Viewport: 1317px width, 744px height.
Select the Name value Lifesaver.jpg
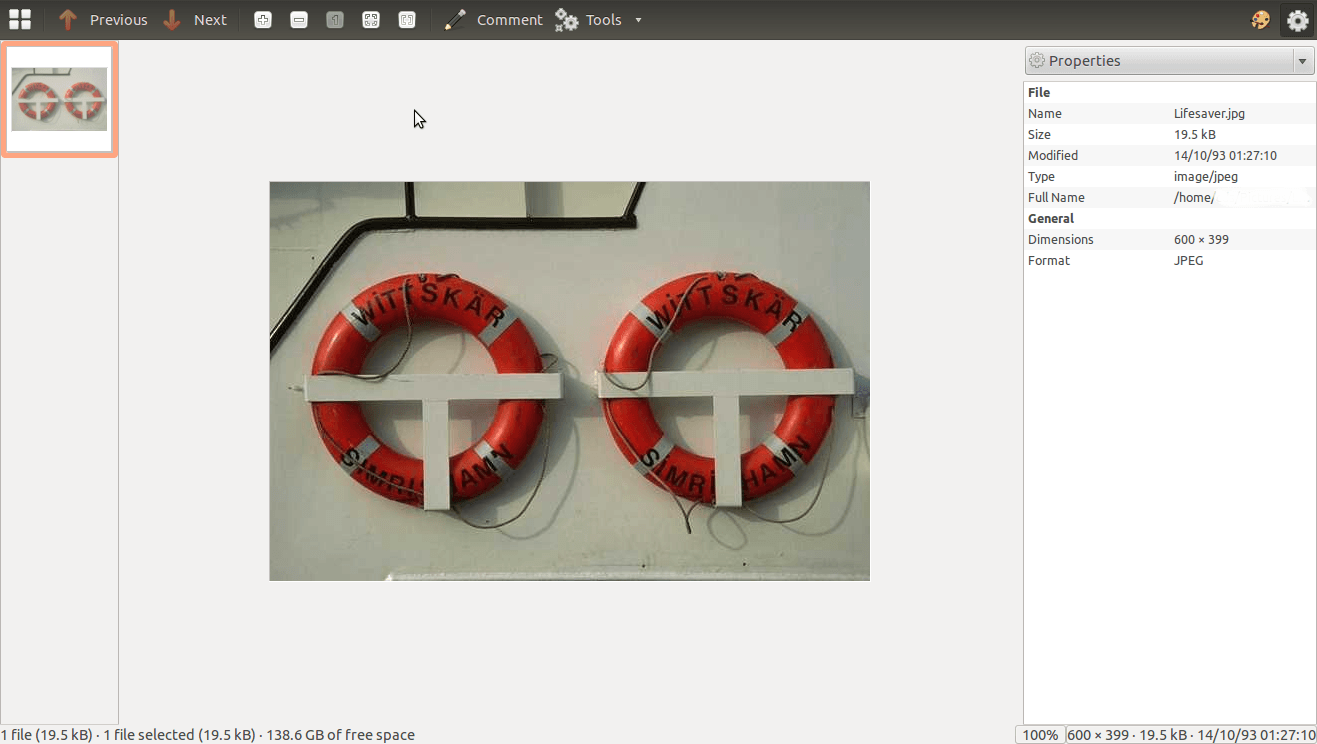(1209, 114)
